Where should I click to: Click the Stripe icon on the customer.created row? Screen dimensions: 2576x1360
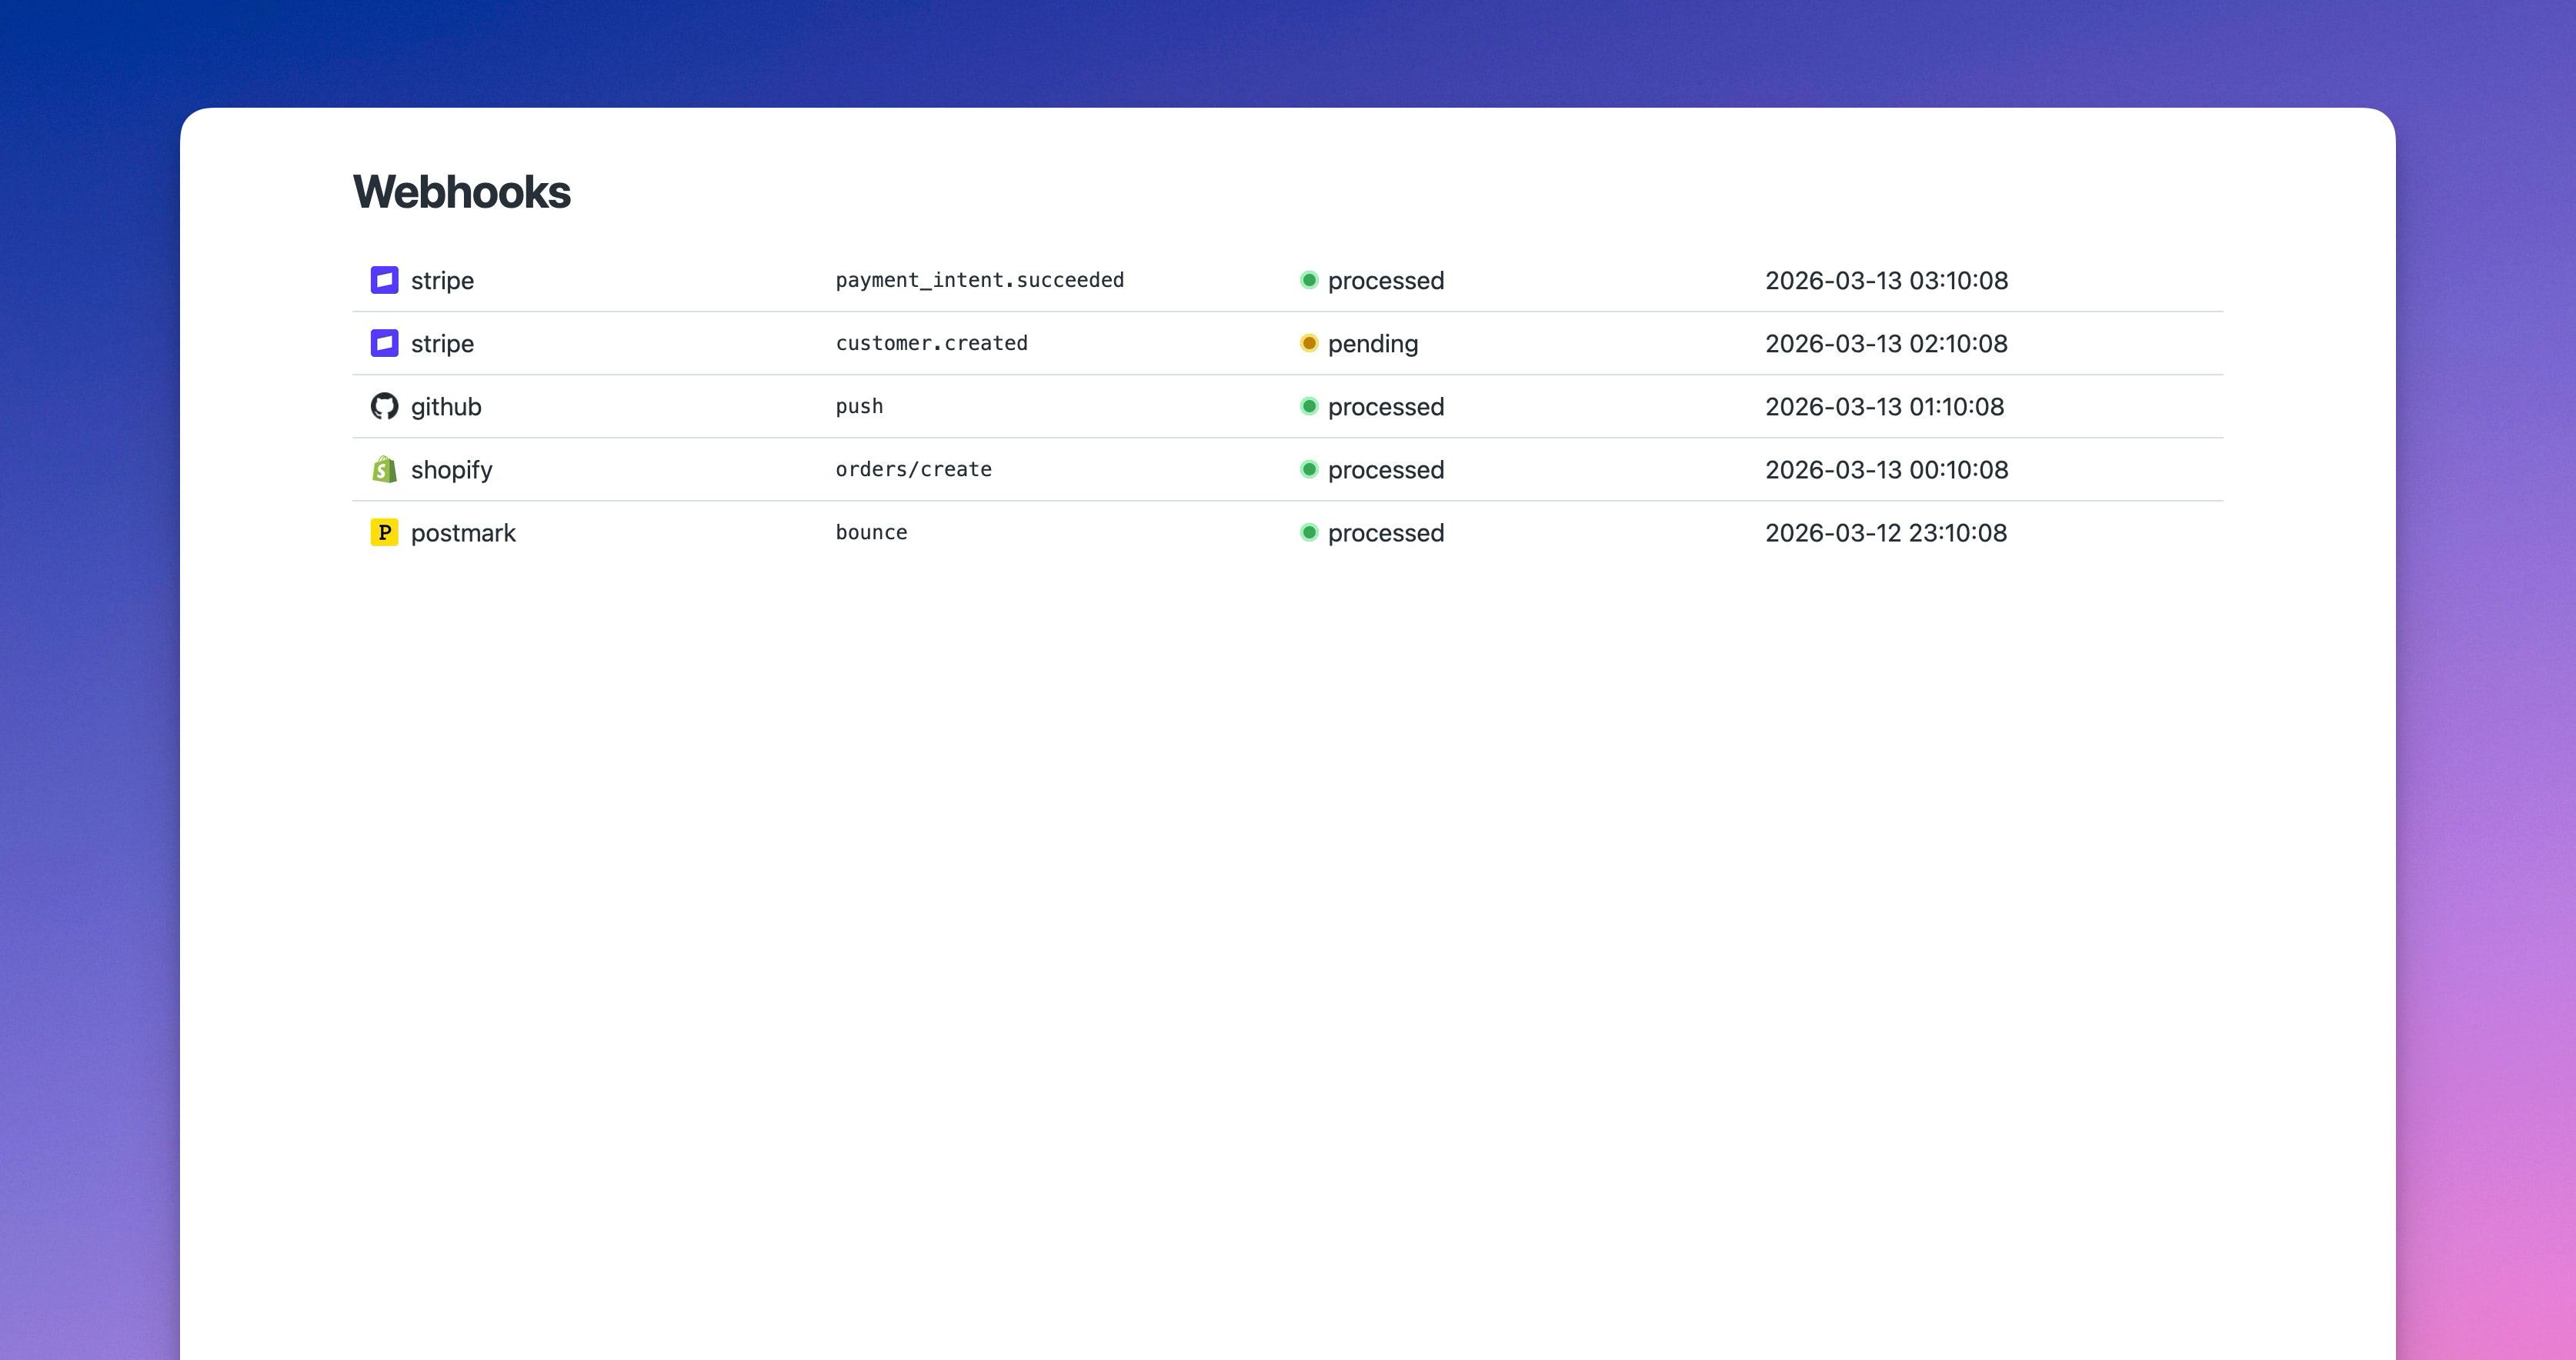384,343
